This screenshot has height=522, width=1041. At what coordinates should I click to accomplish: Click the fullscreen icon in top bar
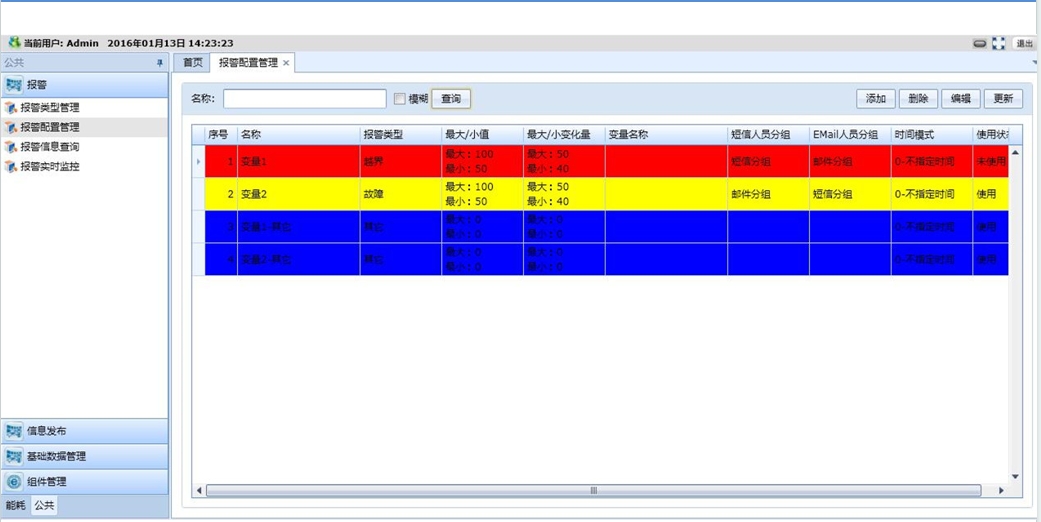[999, 43]
